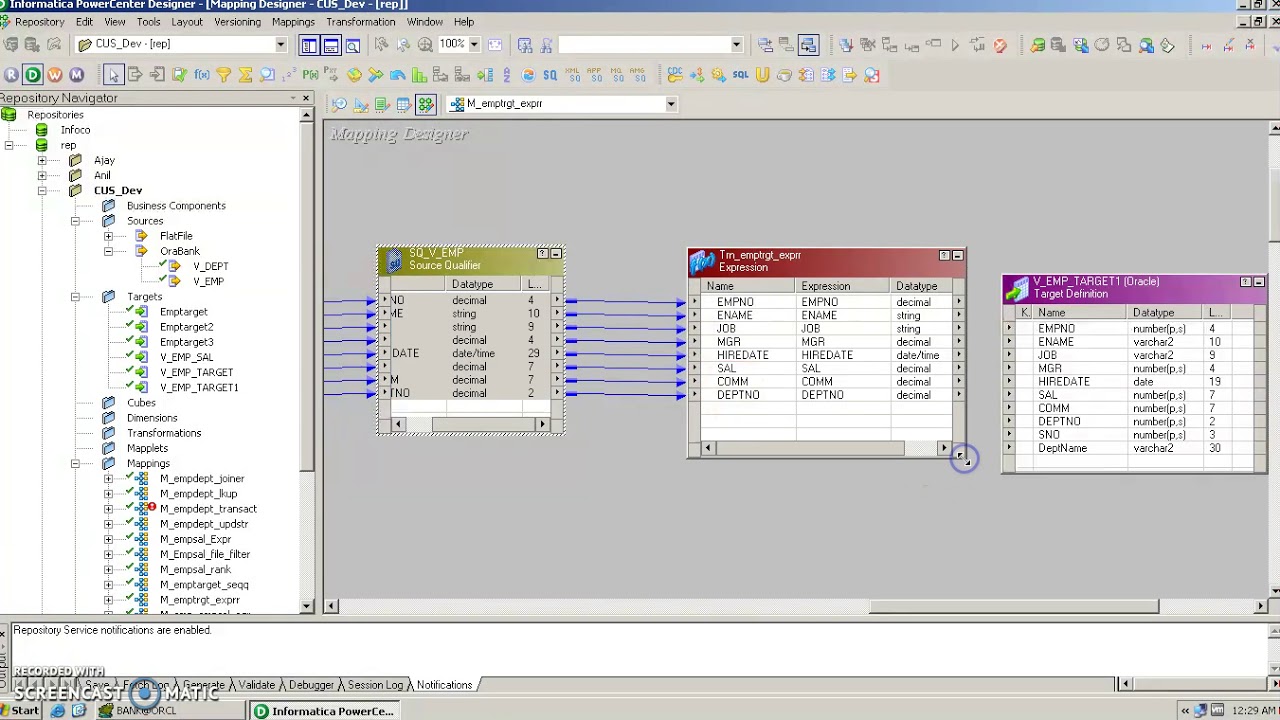Switch to the Session Log tab
The image size is (1280, 720).
tap(375, 685)
